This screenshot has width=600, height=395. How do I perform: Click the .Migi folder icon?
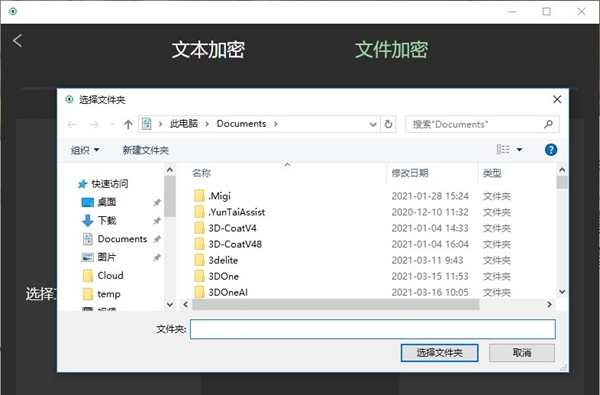[199, 196]
